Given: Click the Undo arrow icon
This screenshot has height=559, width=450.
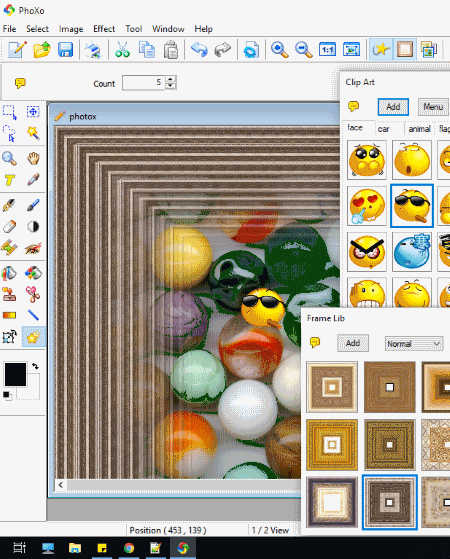Looking at the screenshot, I should [x=199, y=50].
